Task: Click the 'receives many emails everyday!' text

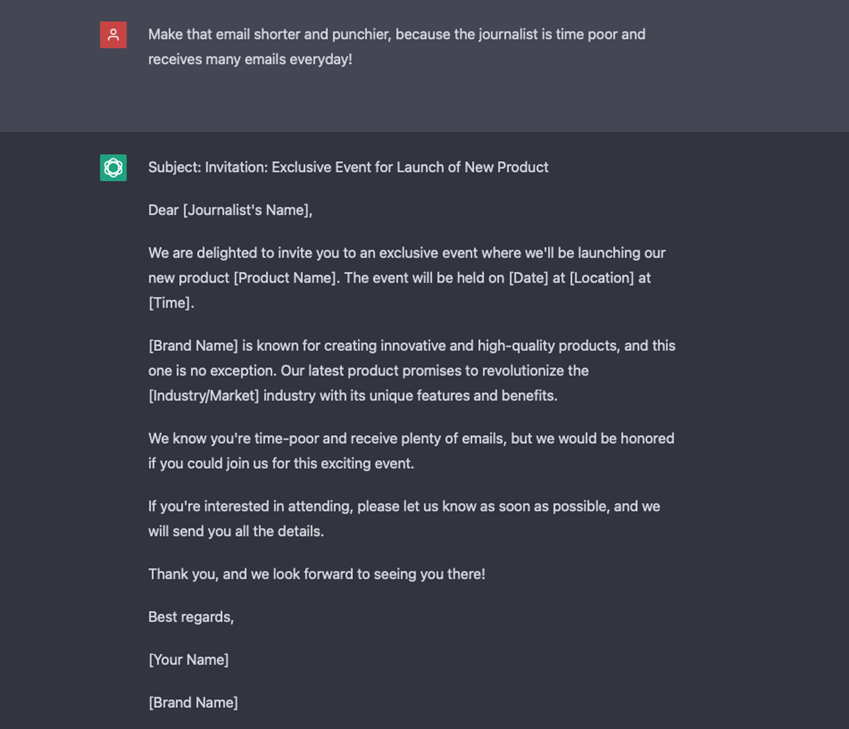Action: point(250,59)
